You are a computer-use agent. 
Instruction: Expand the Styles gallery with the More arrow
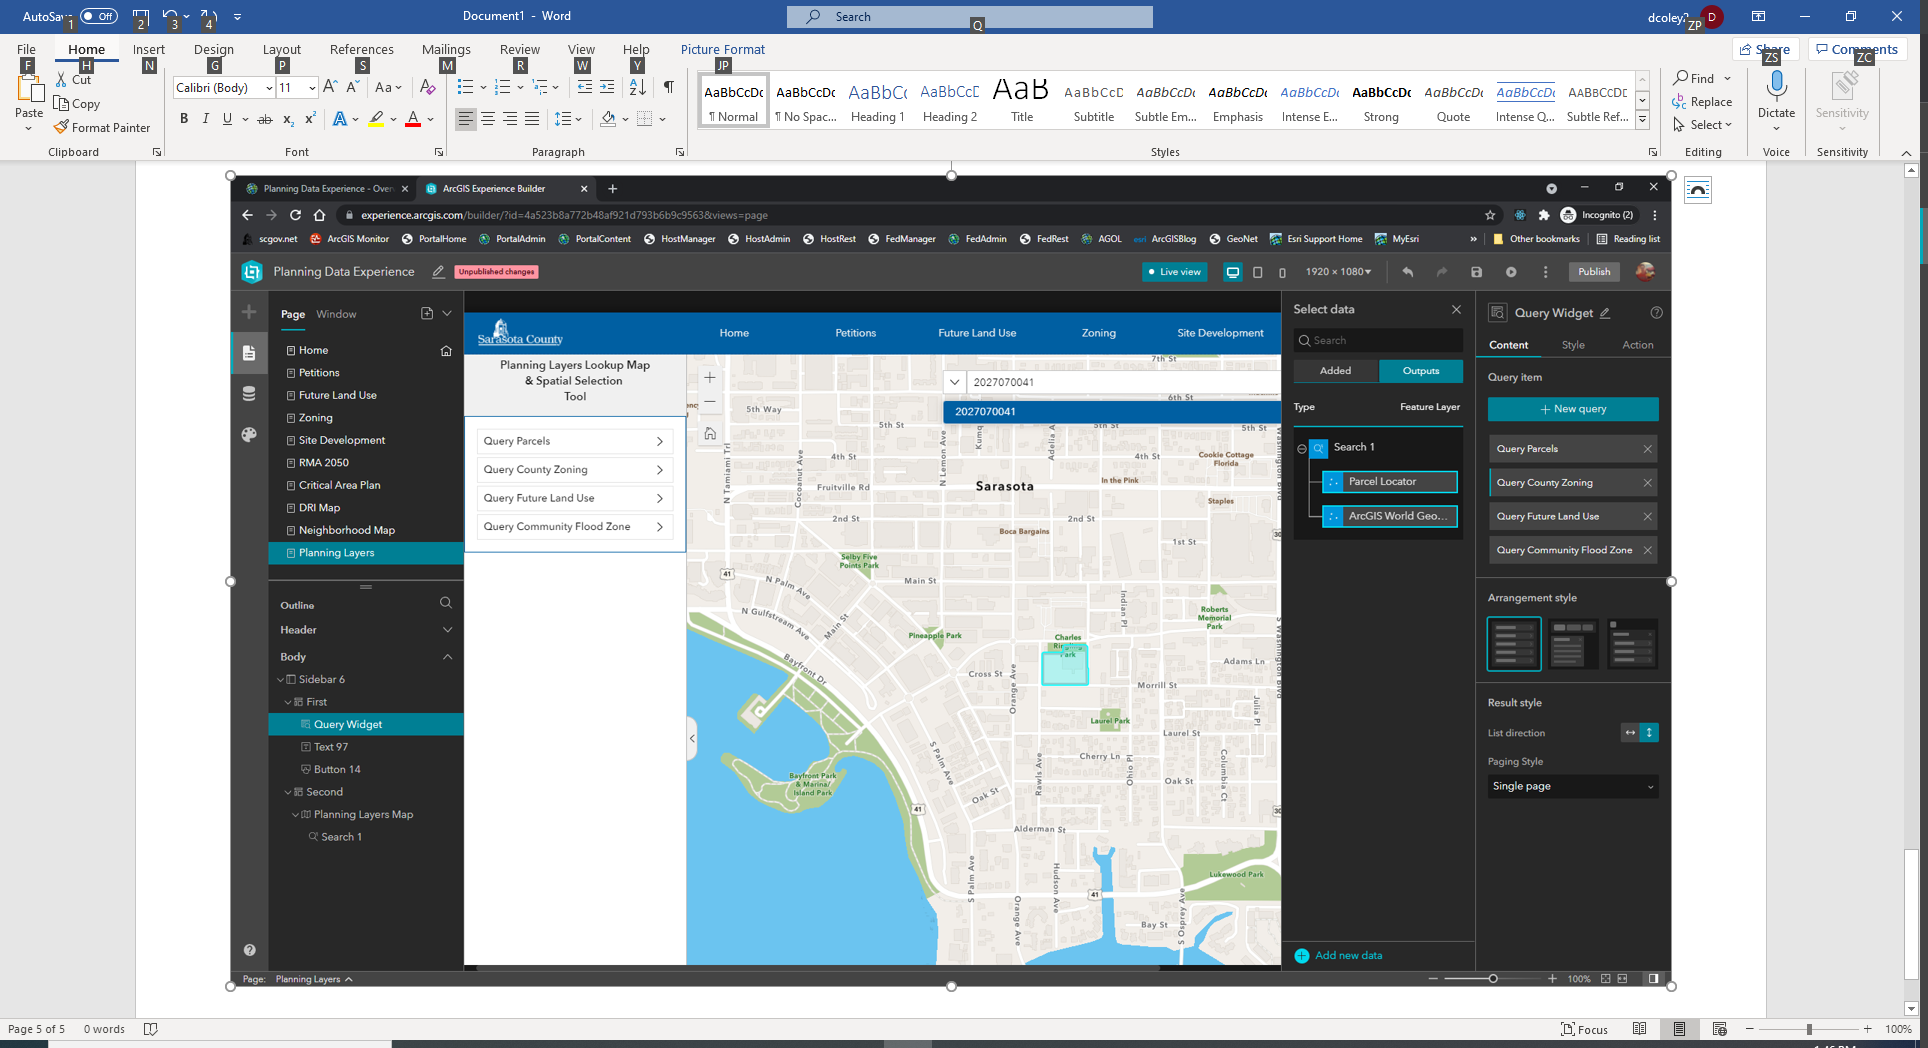pos(1642,120)
